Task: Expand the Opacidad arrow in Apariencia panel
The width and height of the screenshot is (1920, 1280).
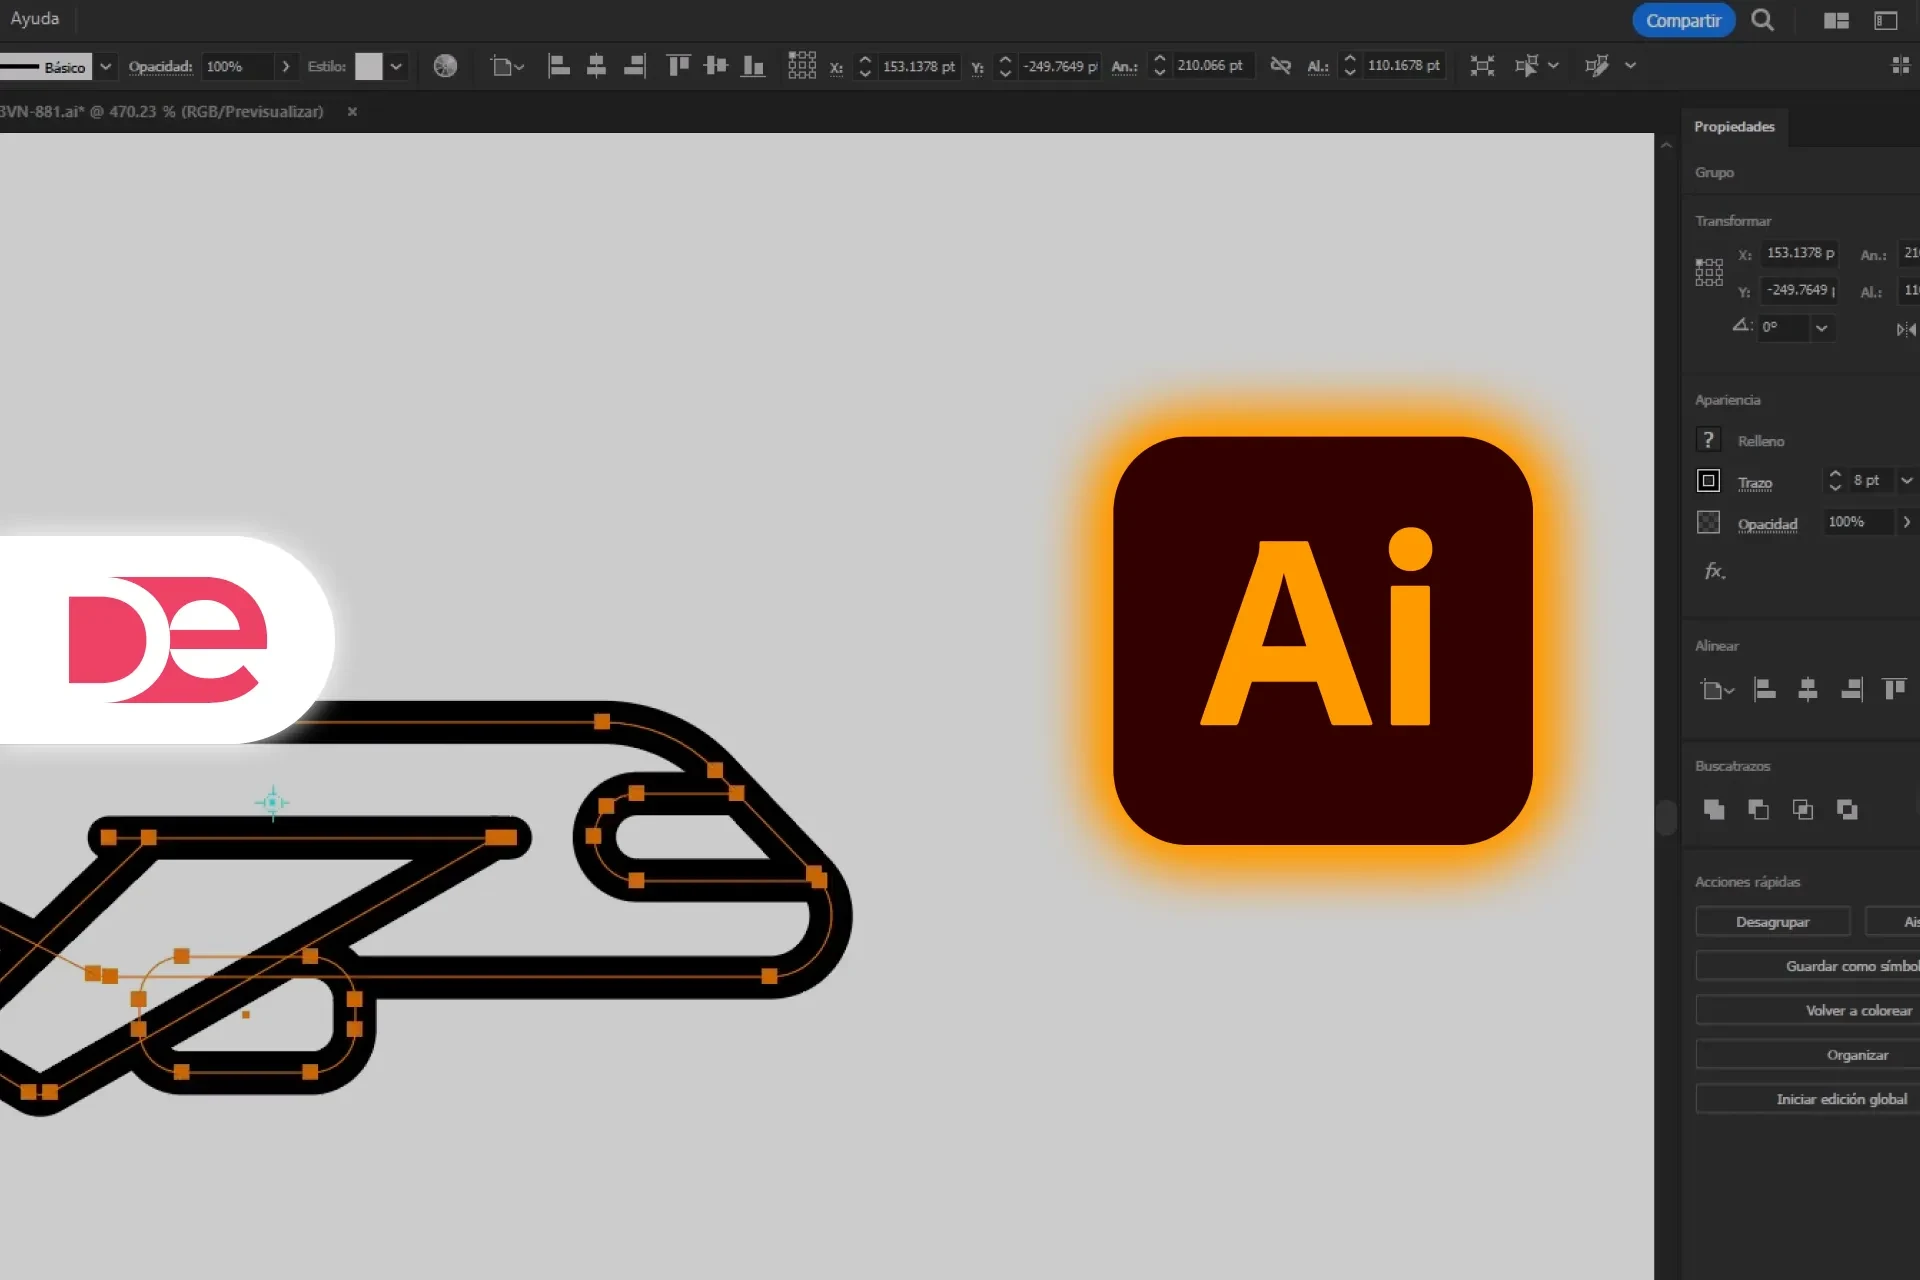Action: 1906,522
